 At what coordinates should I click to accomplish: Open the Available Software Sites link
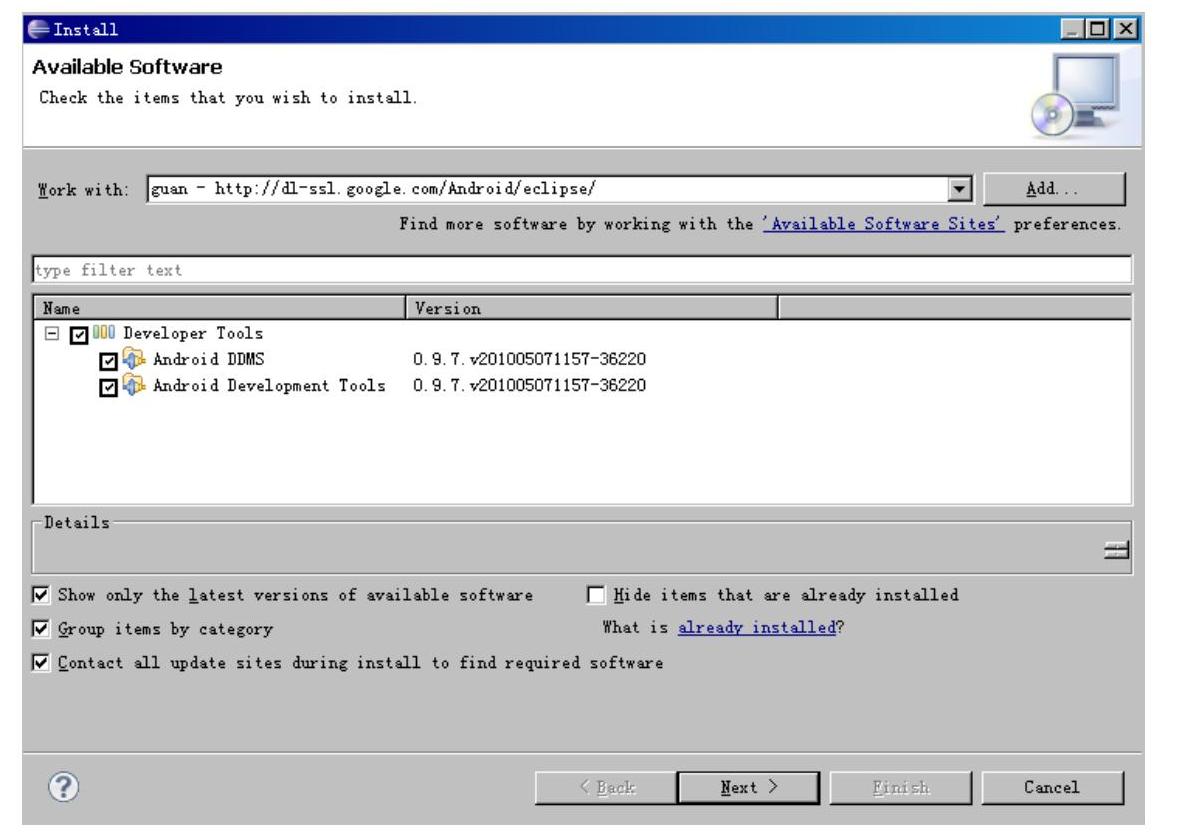click(883, 223)
